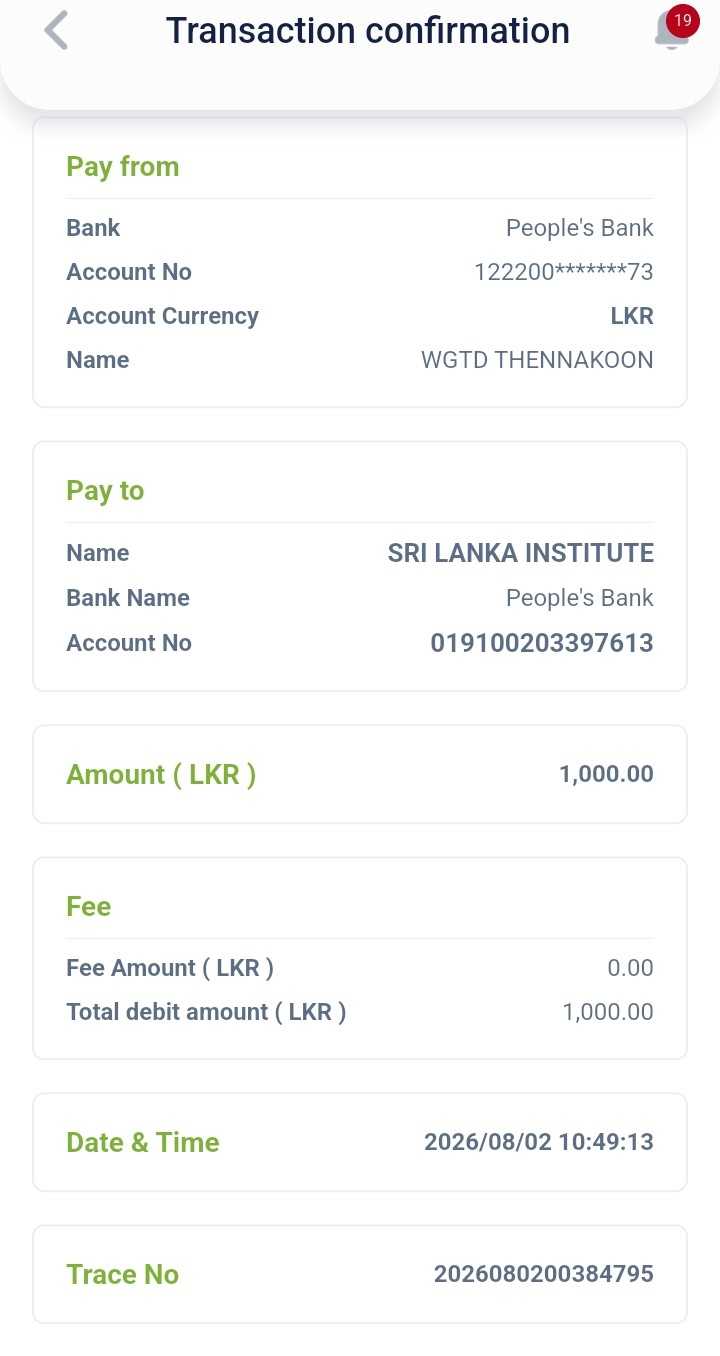Tap the payer name WGTD THENNAKOON
Screen dimensions: 720x1356
tap(537, 360)
